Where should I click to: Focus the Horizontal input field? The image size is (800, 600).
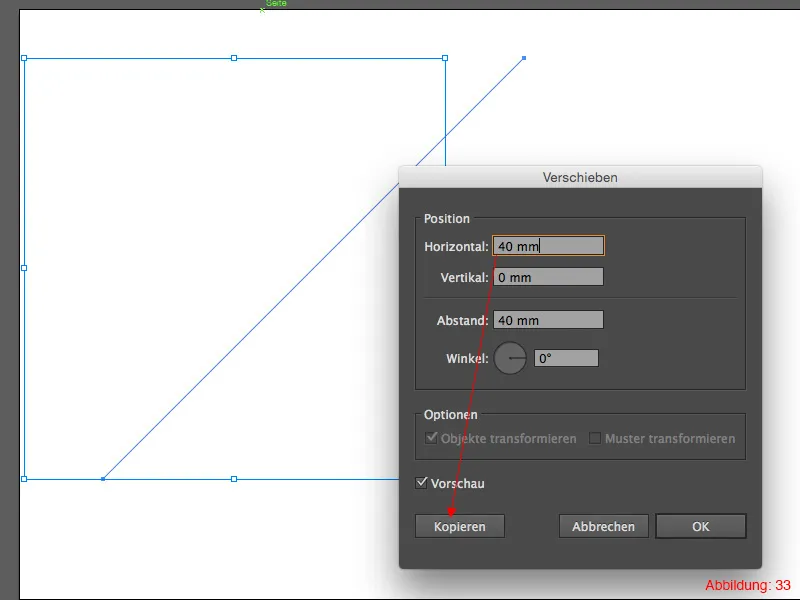(x=548, y=246)
